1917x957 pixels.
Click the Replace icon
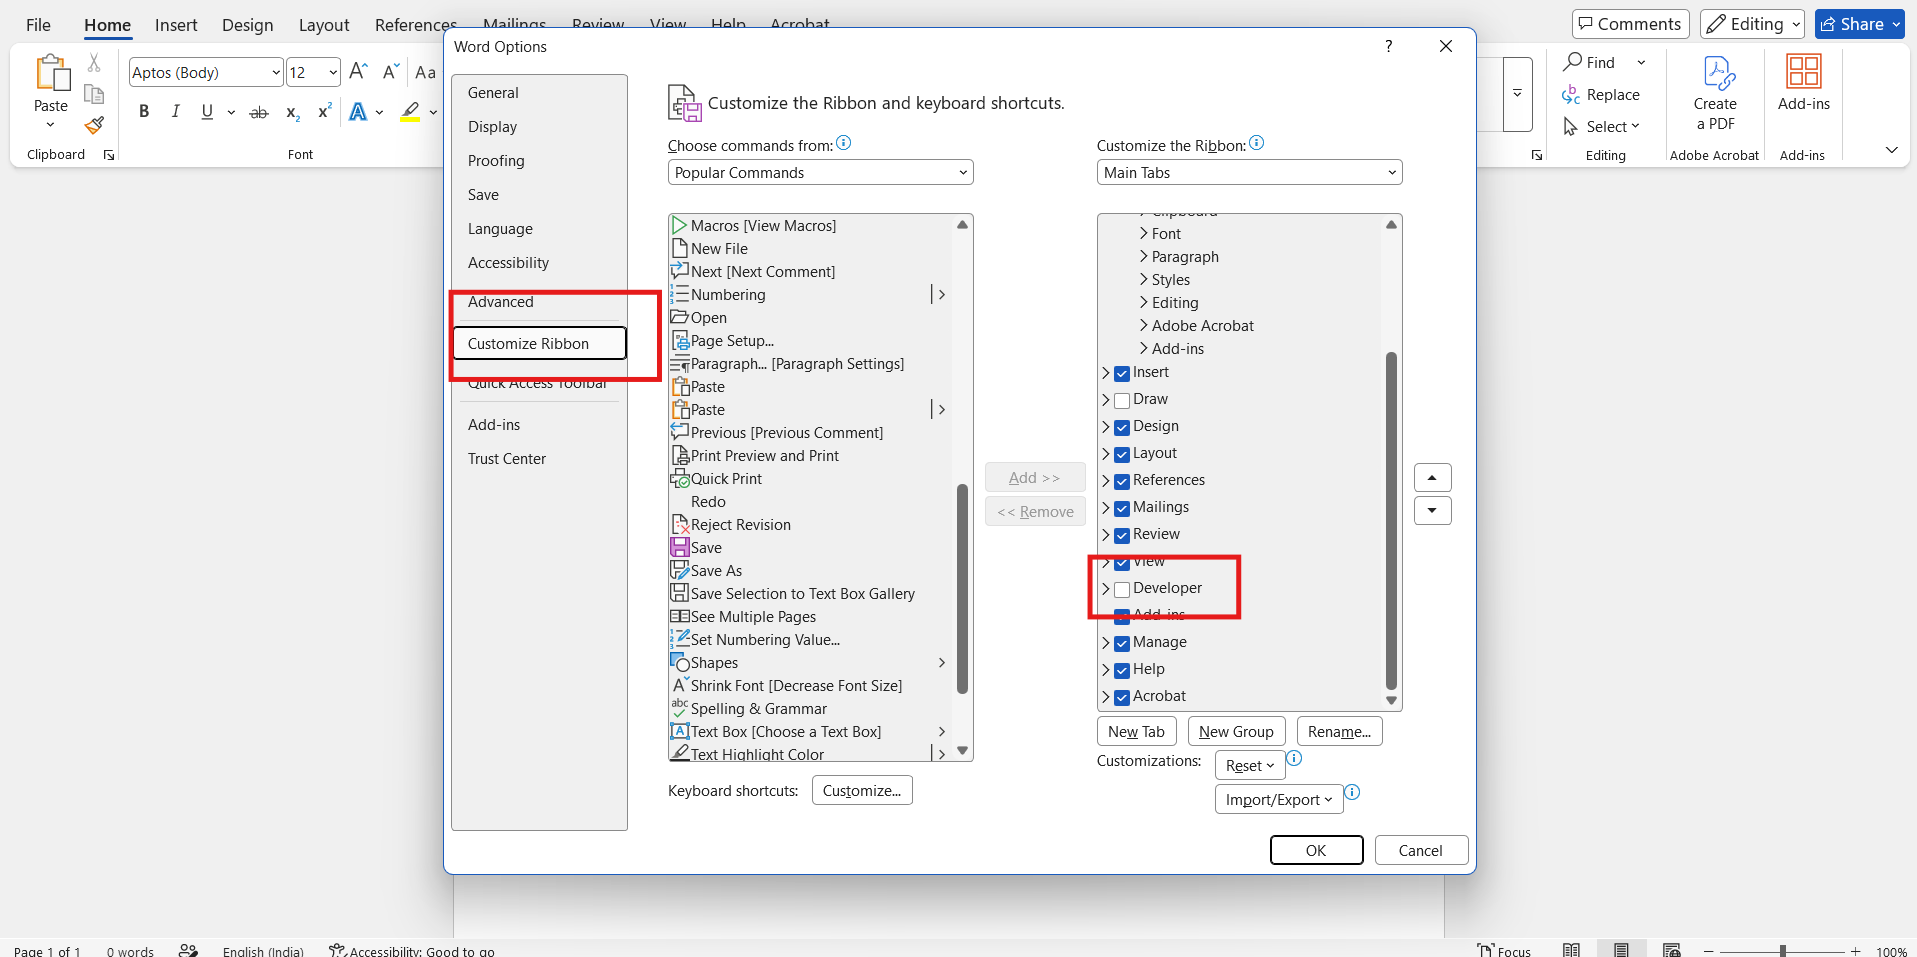[1571, 95]
